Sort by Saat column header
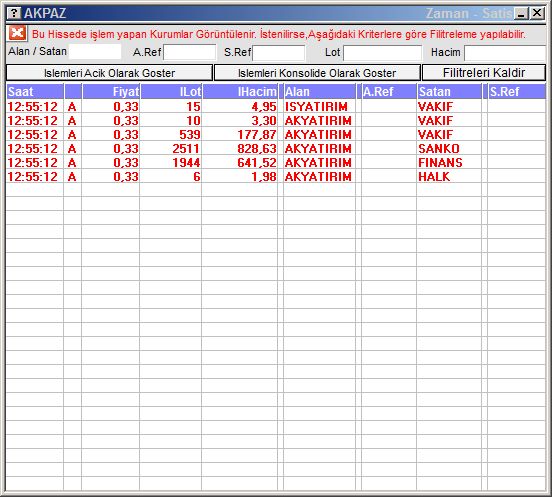The image size is (552, 497). 34,92
